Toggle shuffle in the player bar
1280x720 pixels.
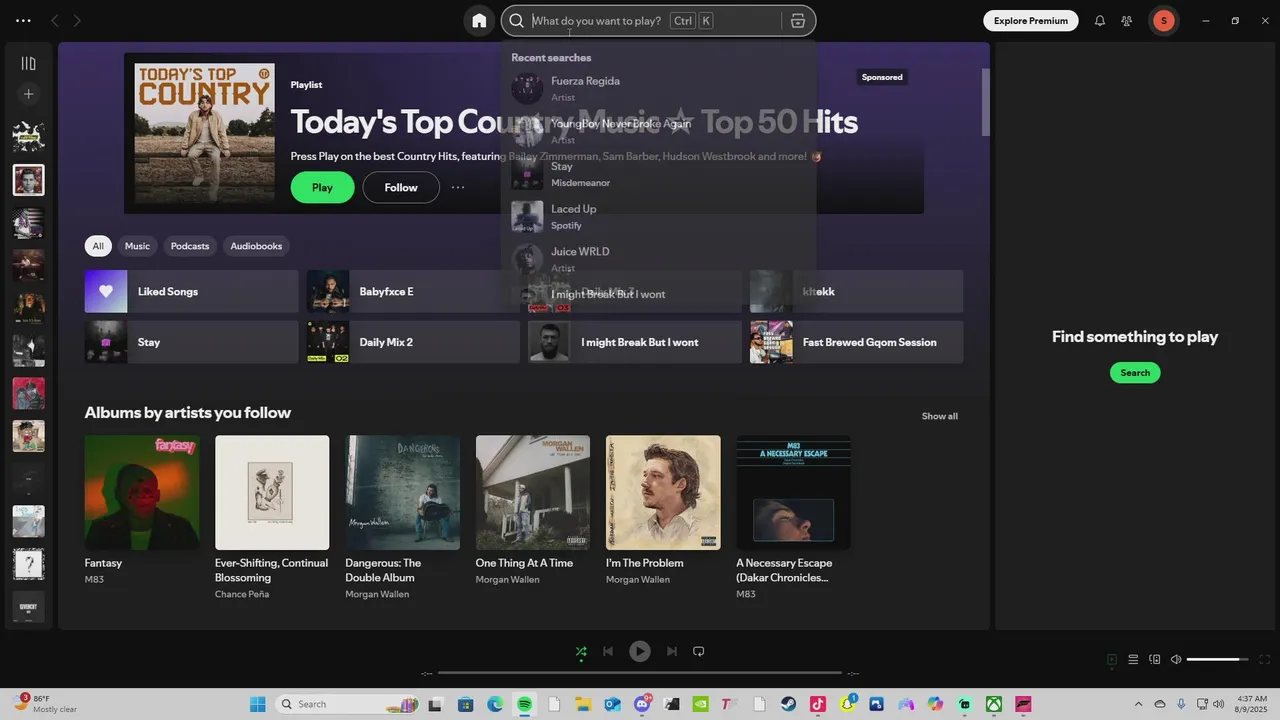coord(581,652)
